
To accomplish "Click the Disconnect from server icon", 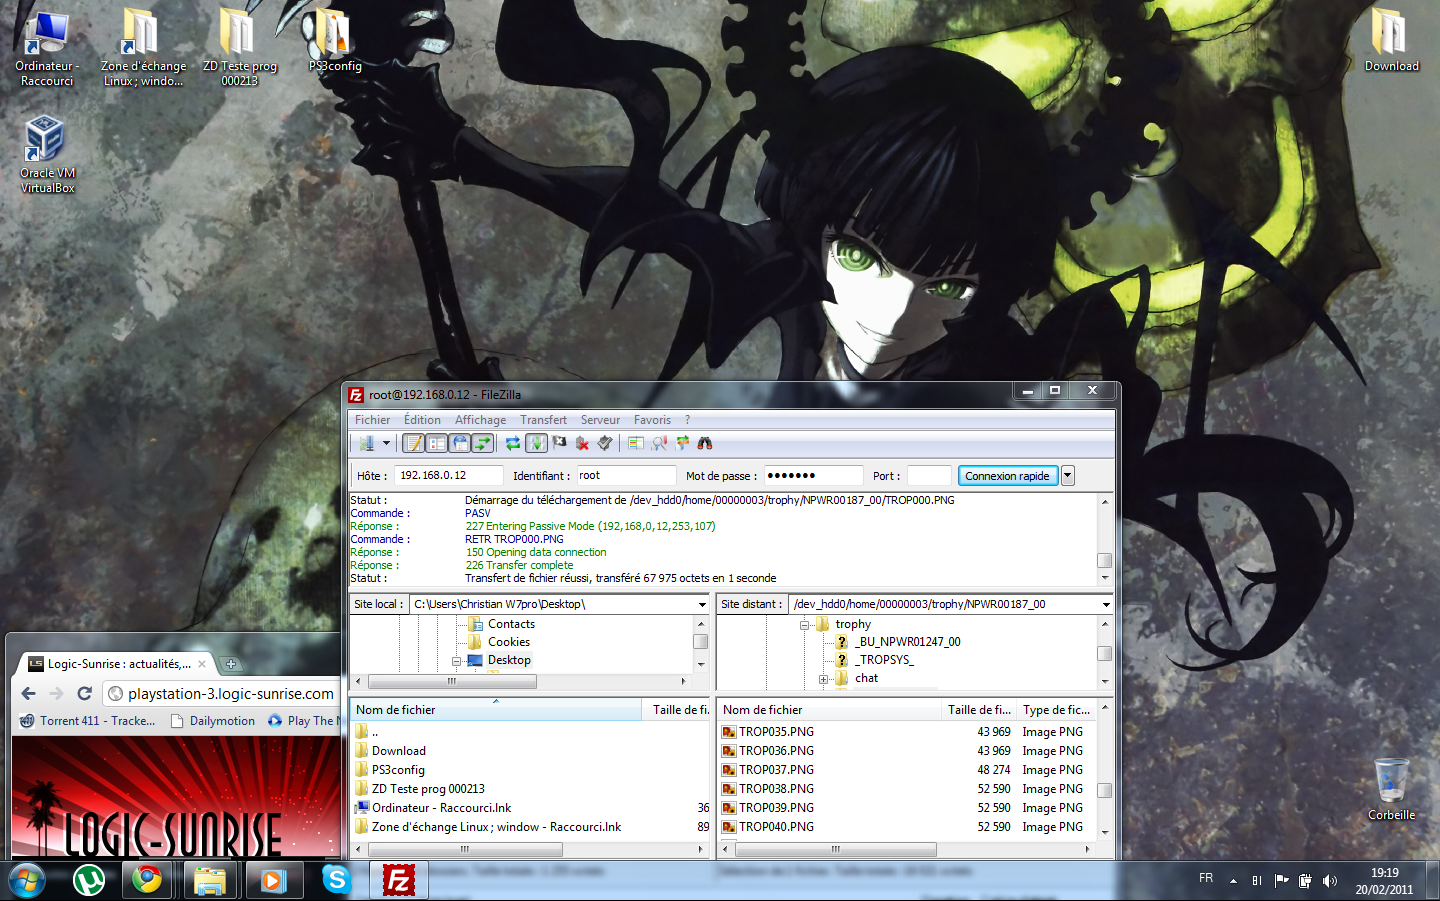I will pos(582,443).
